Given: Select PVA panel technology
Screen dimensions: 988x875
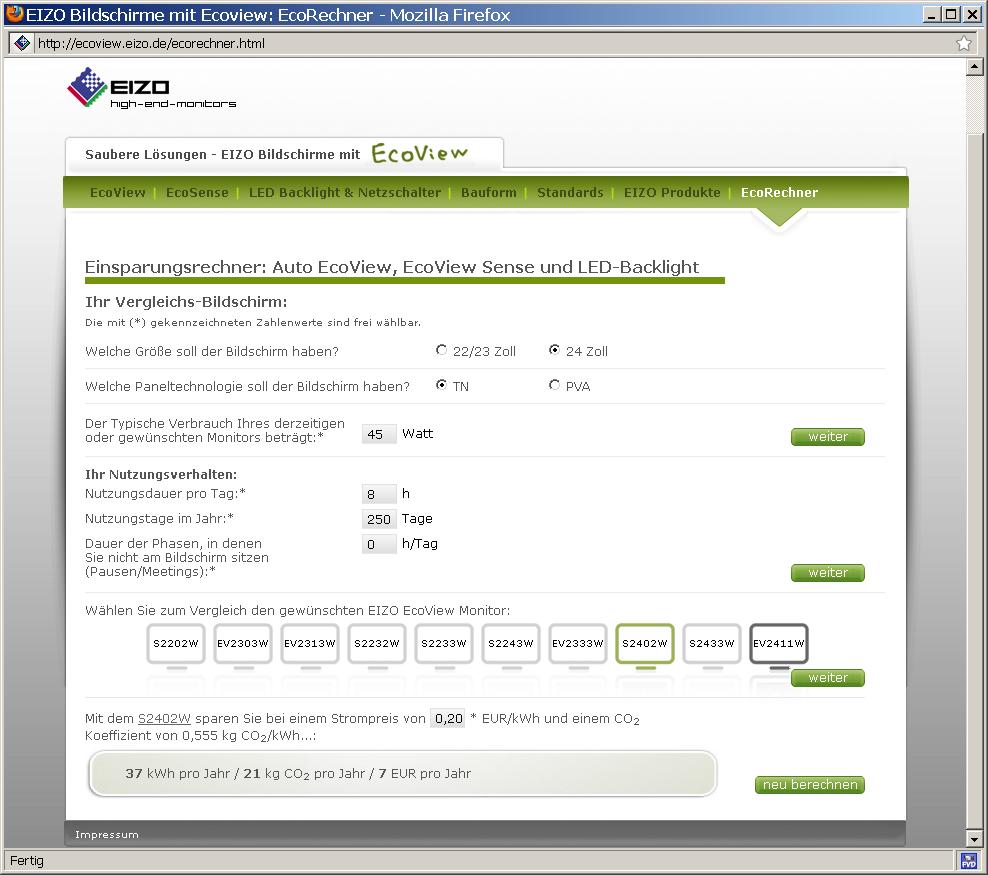Looking at the screenshot, I should tap(554, 385).
